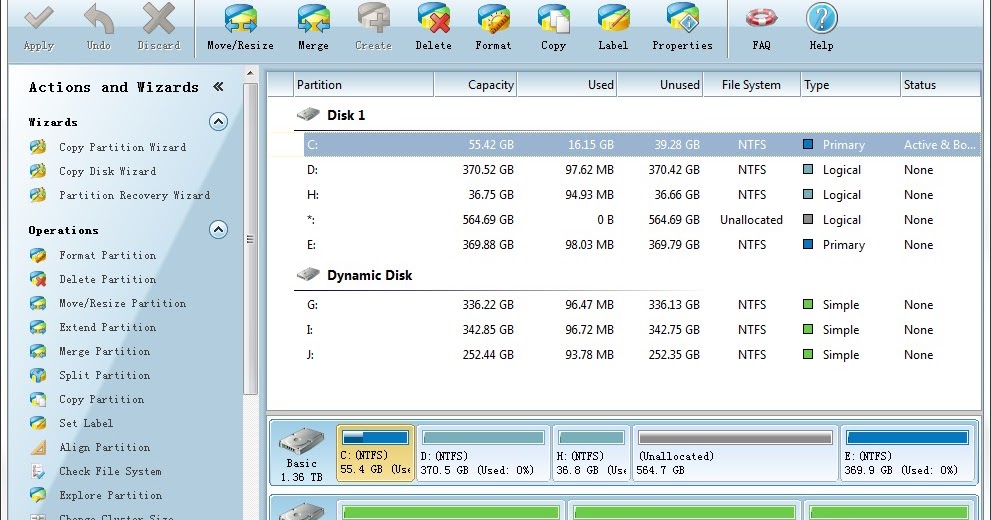Sort by the File System column header
This screenshot has height=520, width=991.
(x=751, y=85)
